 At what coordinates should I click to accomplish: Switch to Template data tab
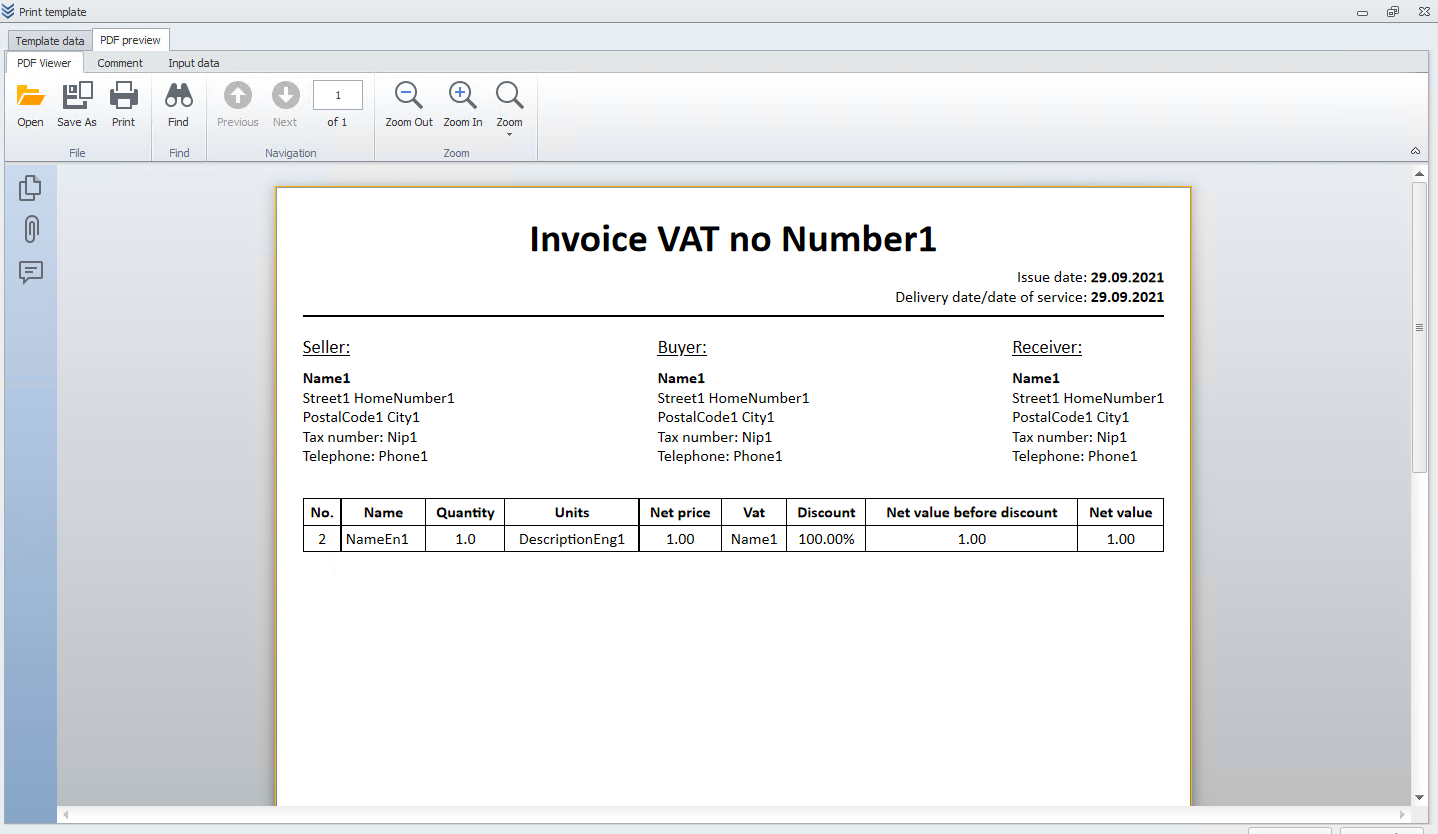tap(50, 41)
